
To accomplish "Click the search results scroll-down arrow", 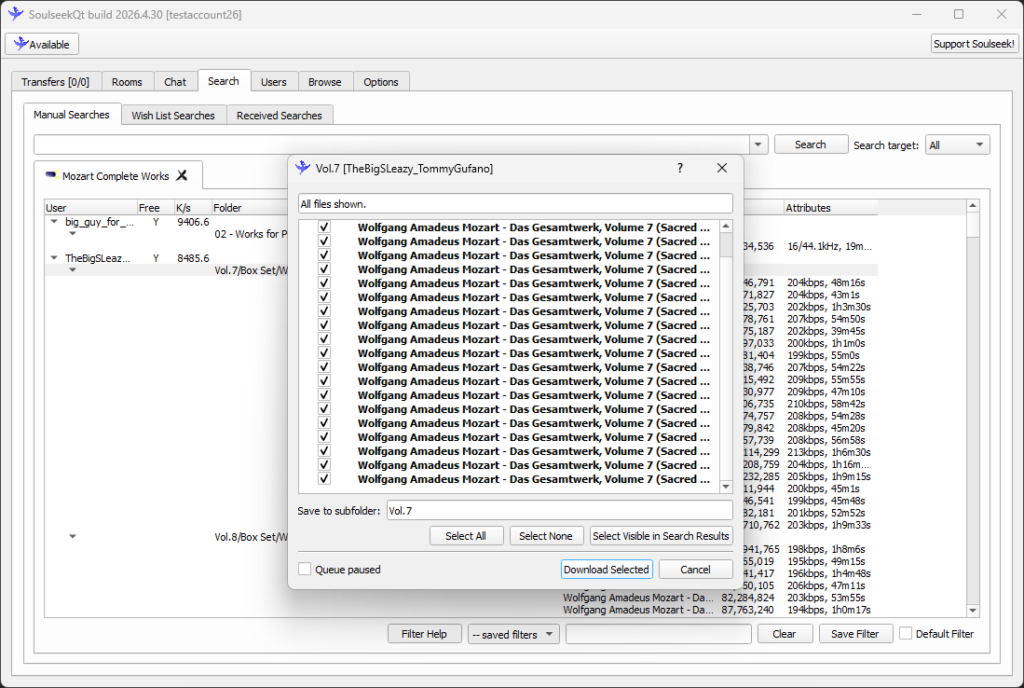I will (x=973, y=611).
